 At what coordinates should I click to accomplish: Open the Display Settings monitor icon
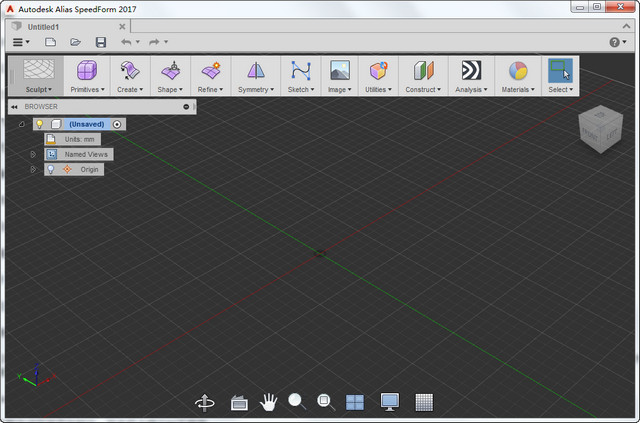coord(389,402)
